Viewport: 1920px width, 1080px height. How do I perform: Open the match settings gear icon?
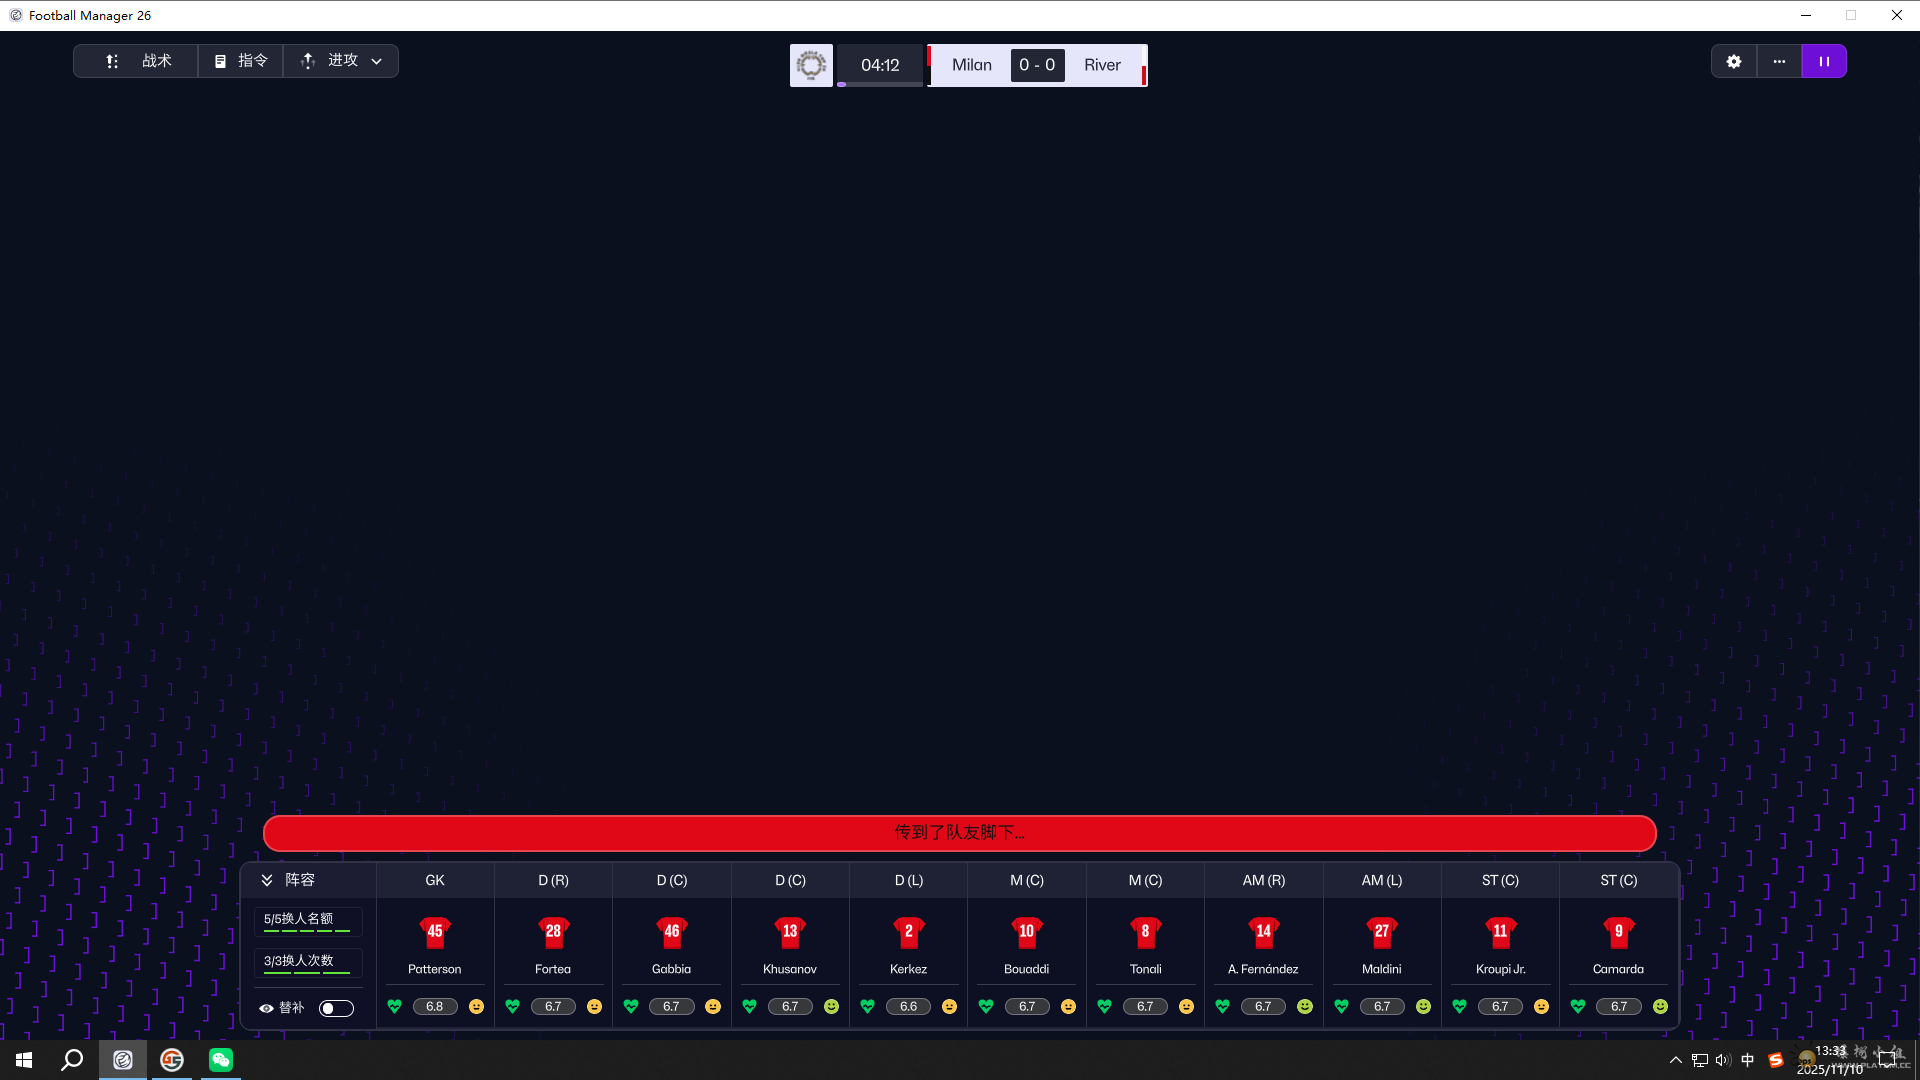pyautogui.click(x=1734, y=61)
